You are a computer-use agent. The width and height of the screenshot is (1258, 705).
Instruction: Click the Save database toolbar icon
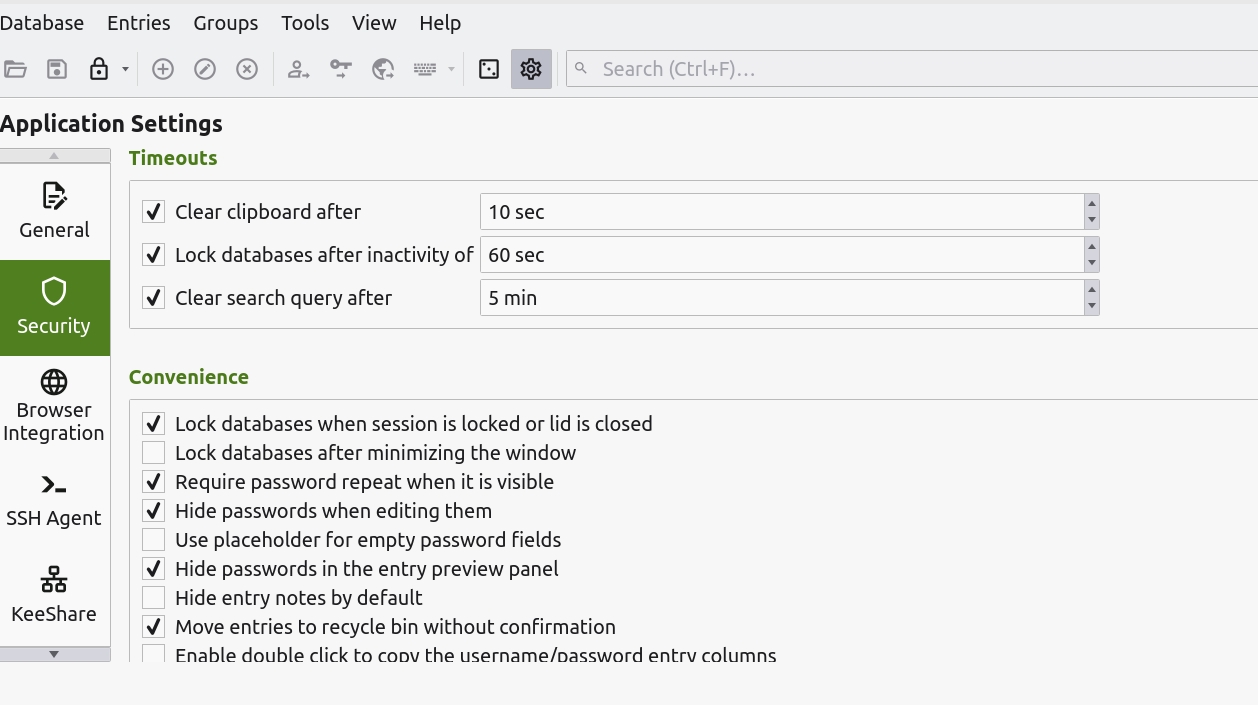coord(56,69)
